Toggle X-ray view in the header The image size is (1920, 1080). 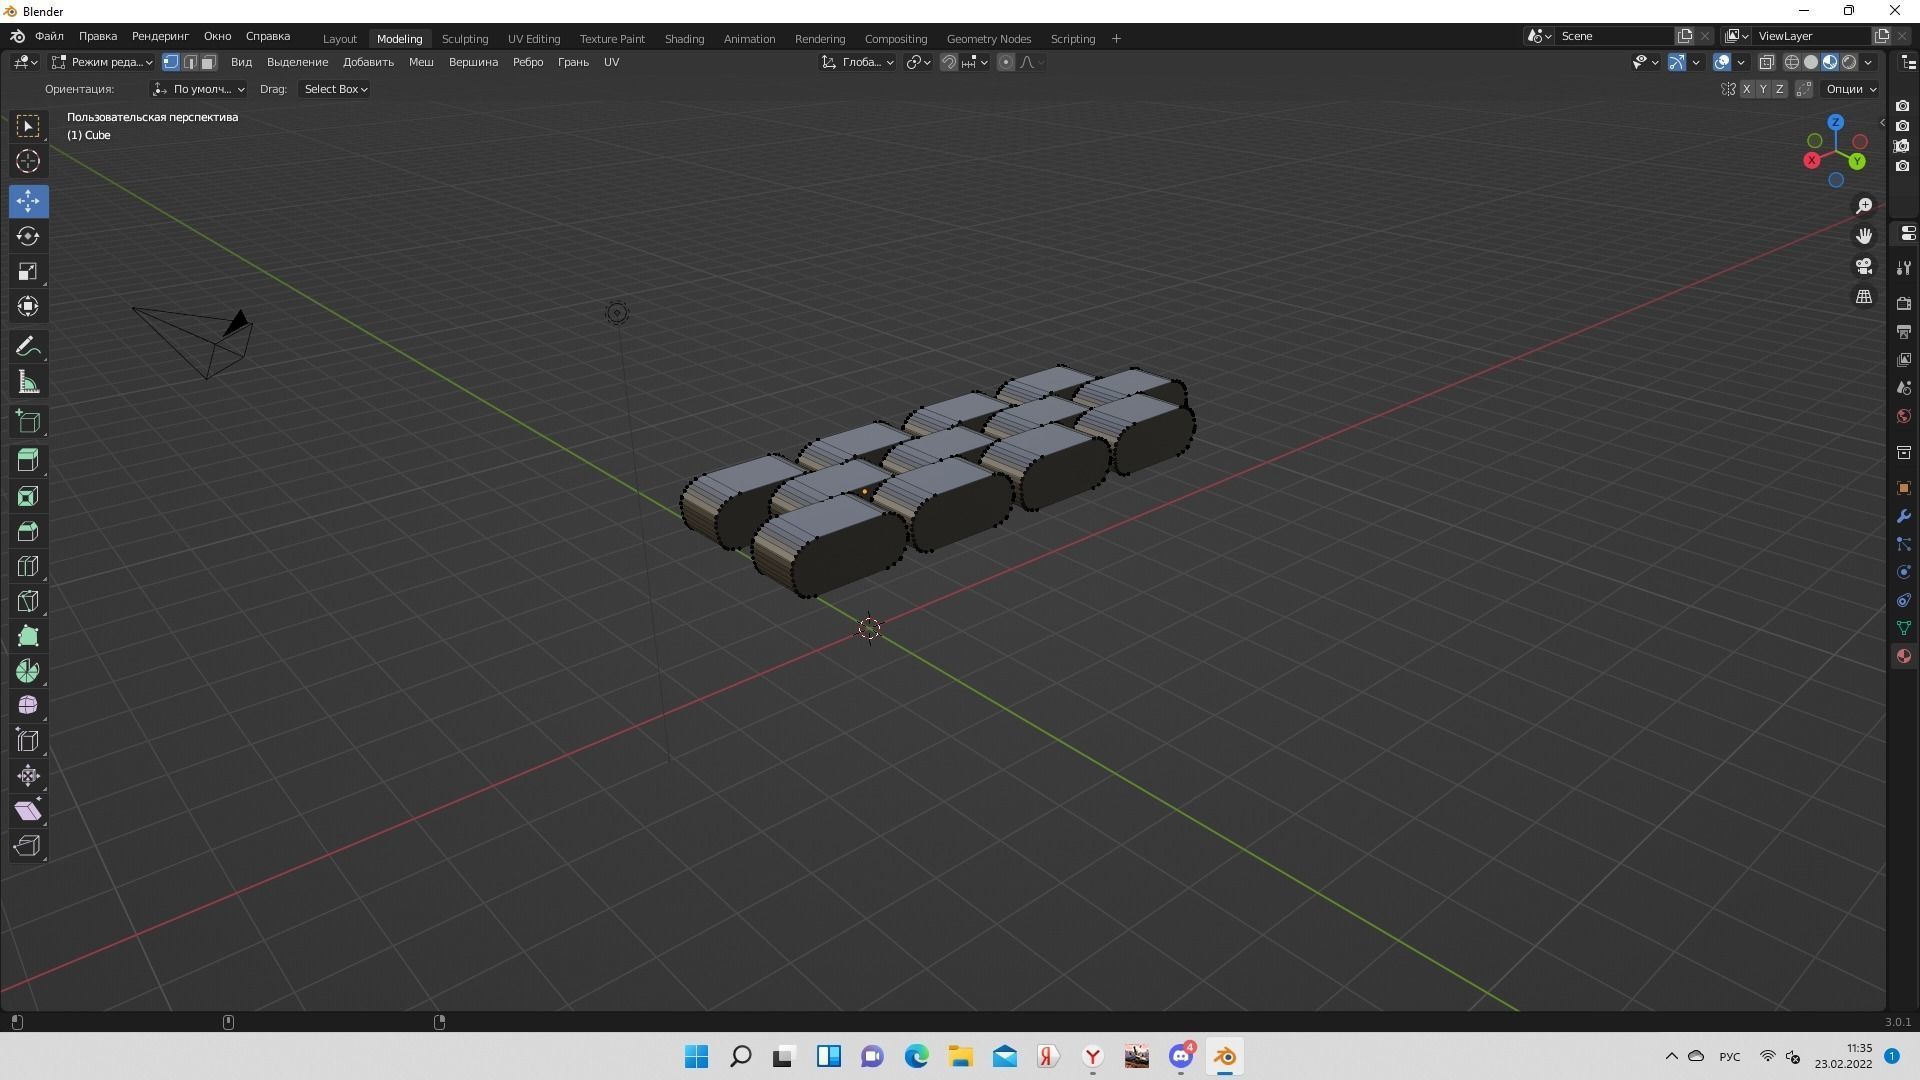(x=1768, y=61)
